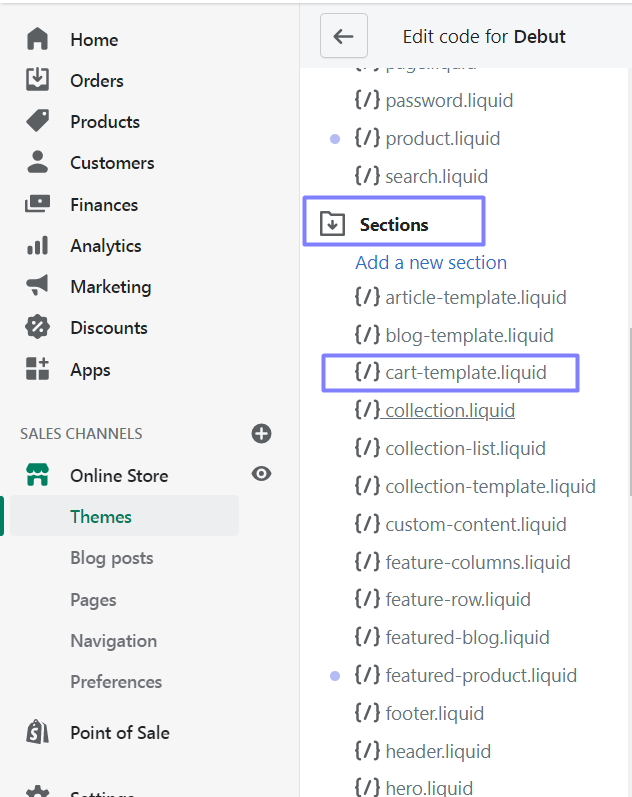The image size is (632, 797).
Task: Open Navigation submenu item
Action: click(x=113, y=641)
